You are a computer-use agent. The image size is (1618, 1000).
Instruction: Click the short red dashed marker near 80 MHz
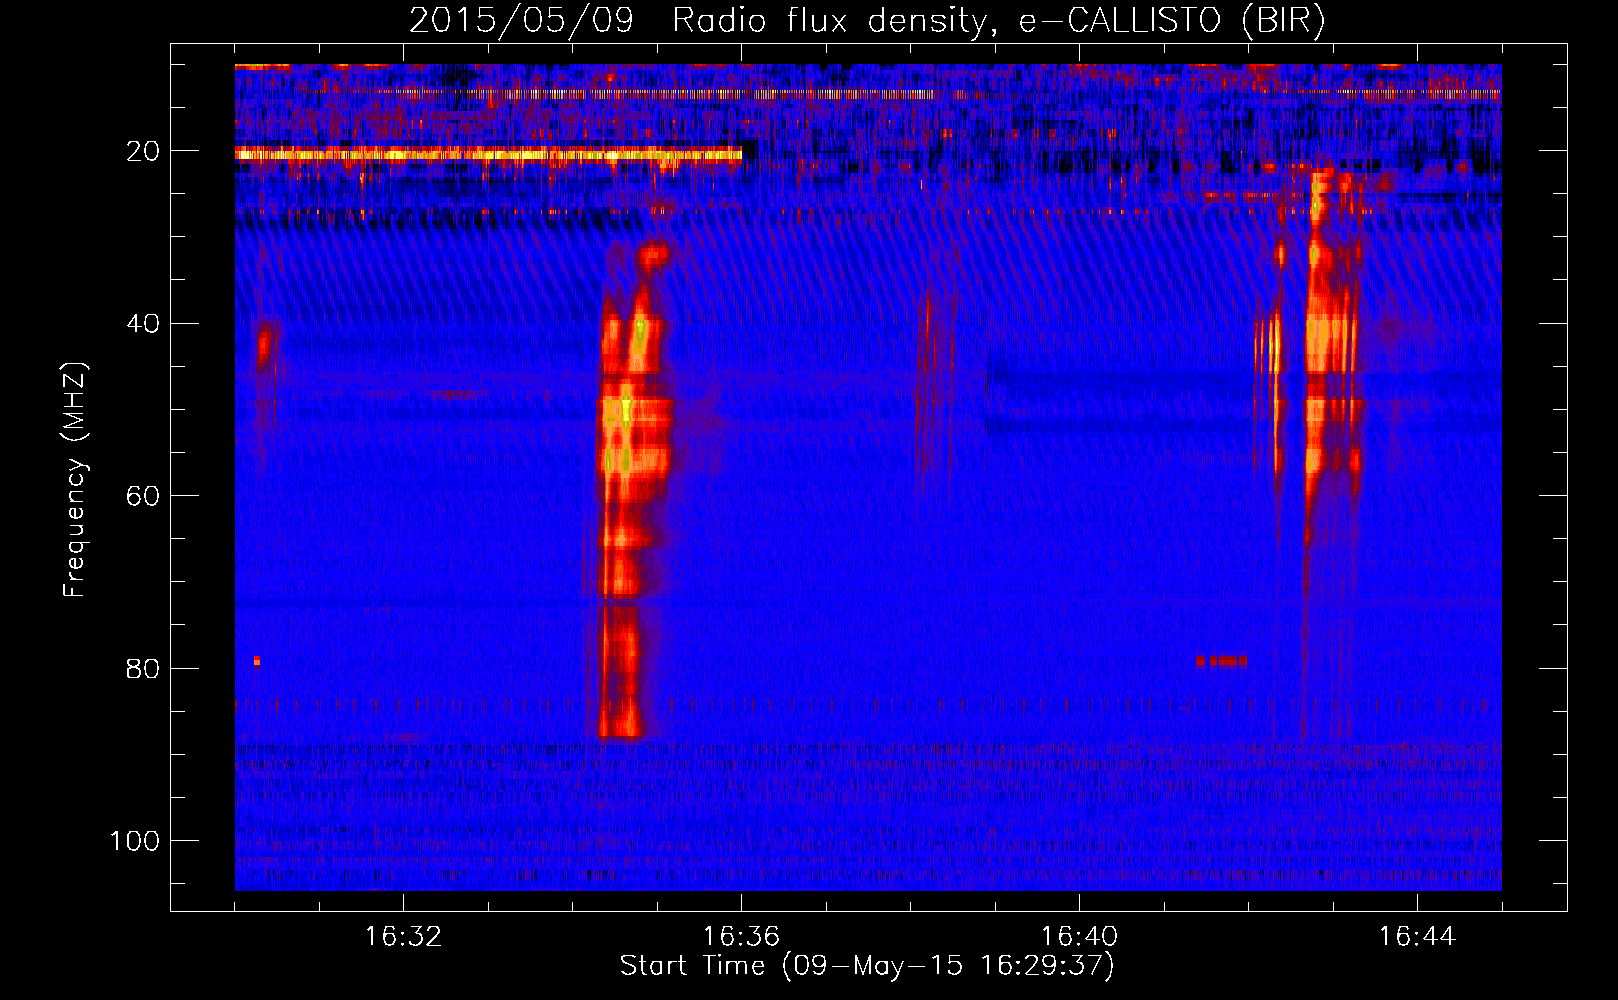(1221, 661)
